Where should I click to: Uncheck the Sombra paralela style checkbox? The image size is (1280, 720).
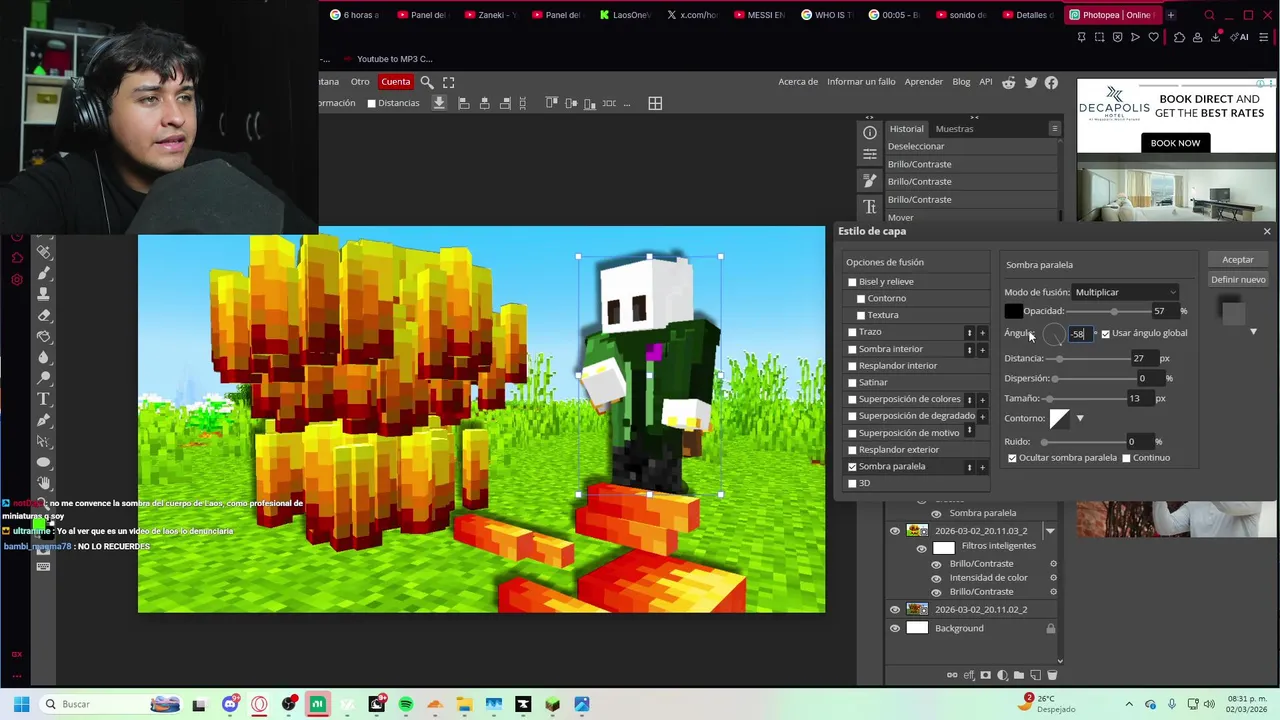(x=852, y=467)
